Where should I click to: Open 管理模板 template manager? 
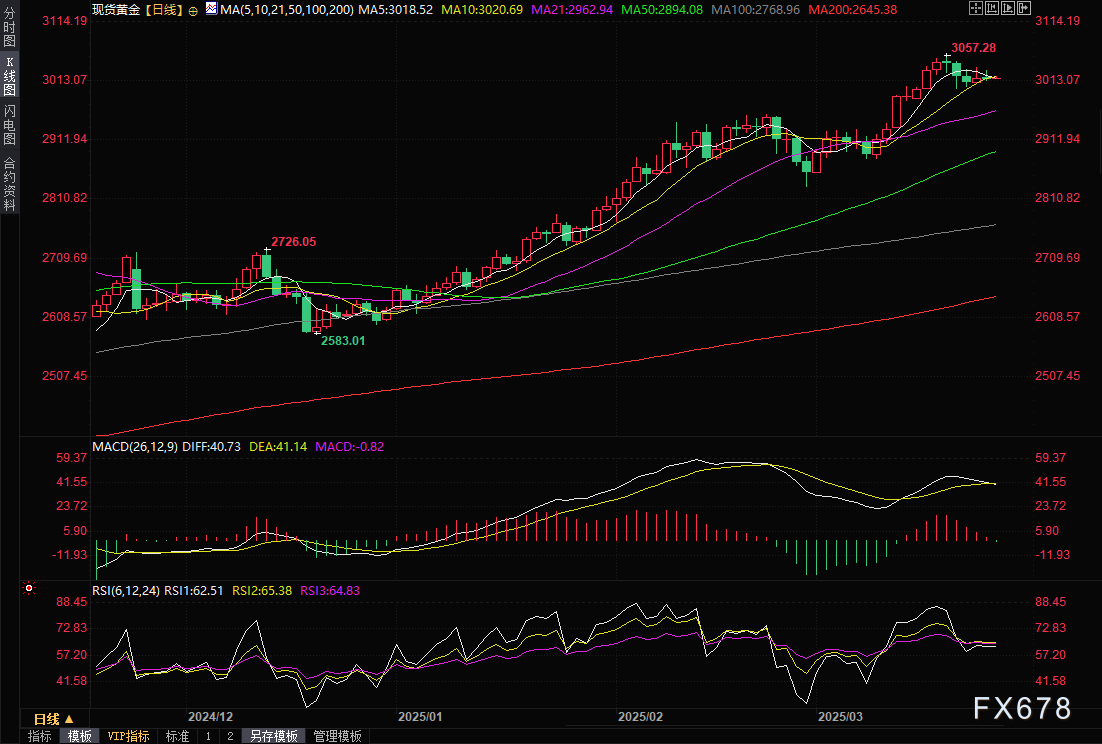(x=338, y=736)
